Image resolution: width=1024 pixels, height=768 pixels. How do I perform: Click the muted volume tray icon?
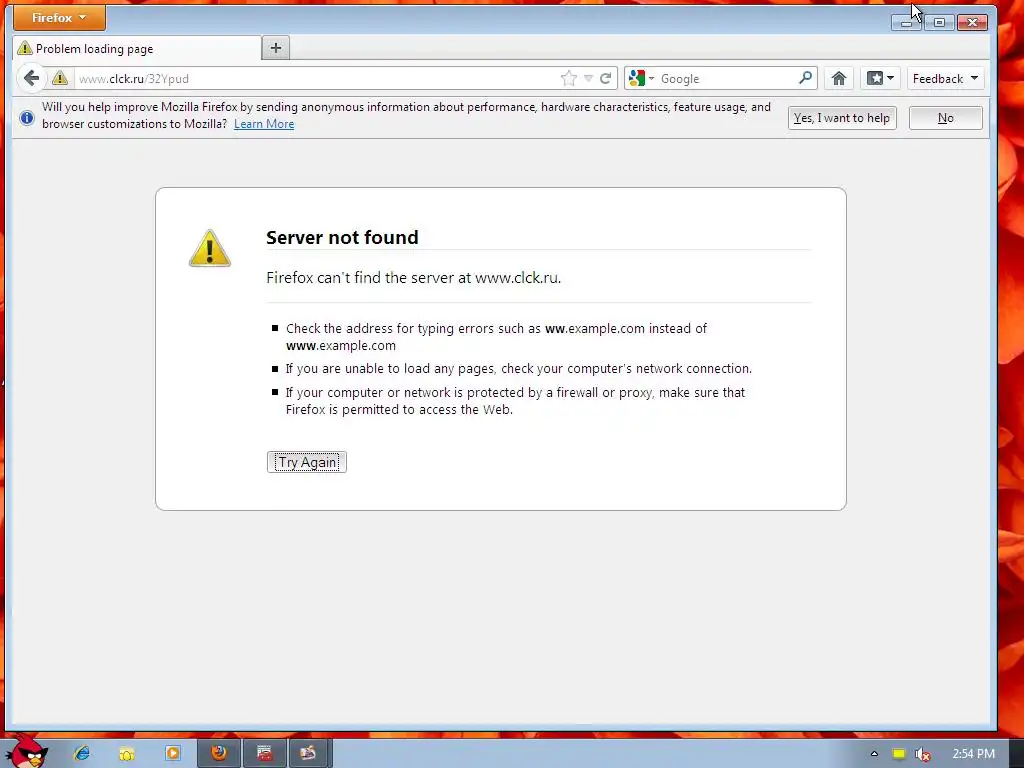tap(922, 754)
